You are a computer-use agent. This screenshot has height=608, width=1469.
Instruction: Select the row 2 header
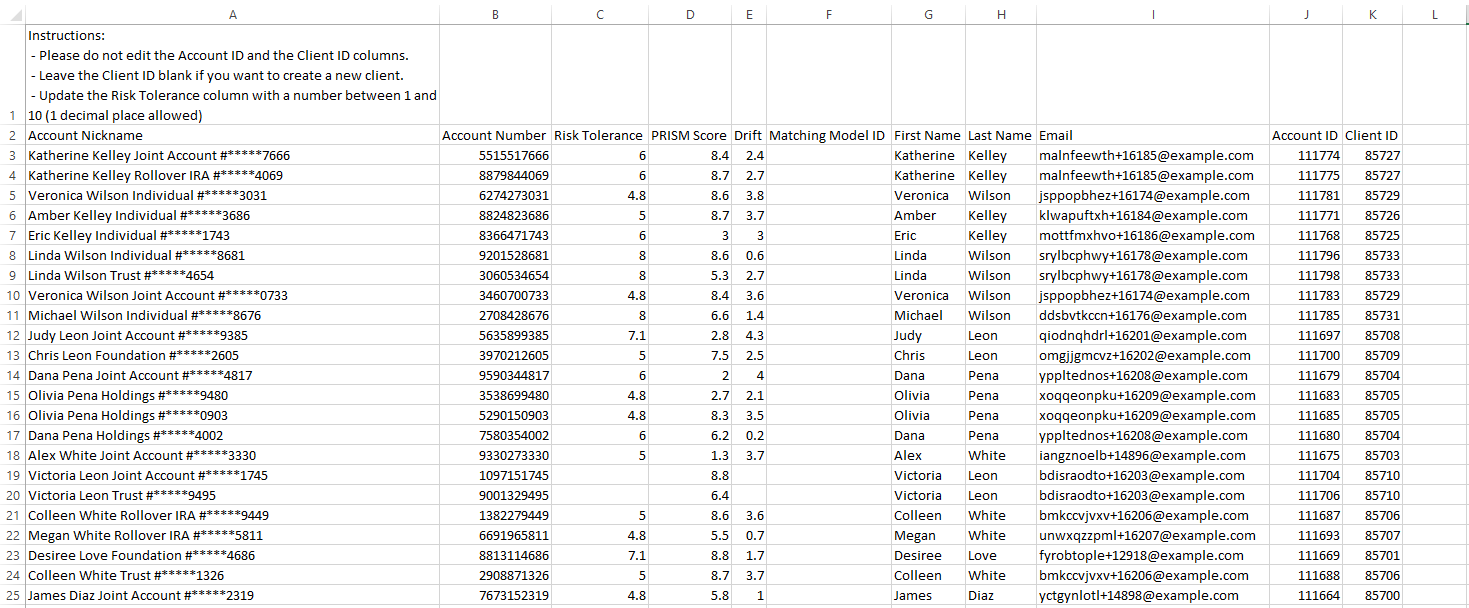[x=12, y=135]
